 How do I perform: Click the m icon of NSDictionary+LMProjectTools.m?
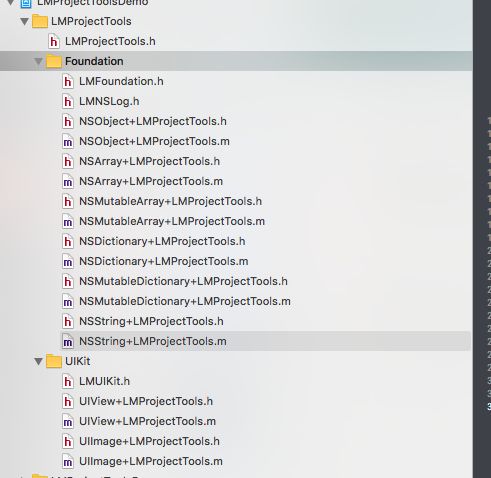click(x=68, y=261)
